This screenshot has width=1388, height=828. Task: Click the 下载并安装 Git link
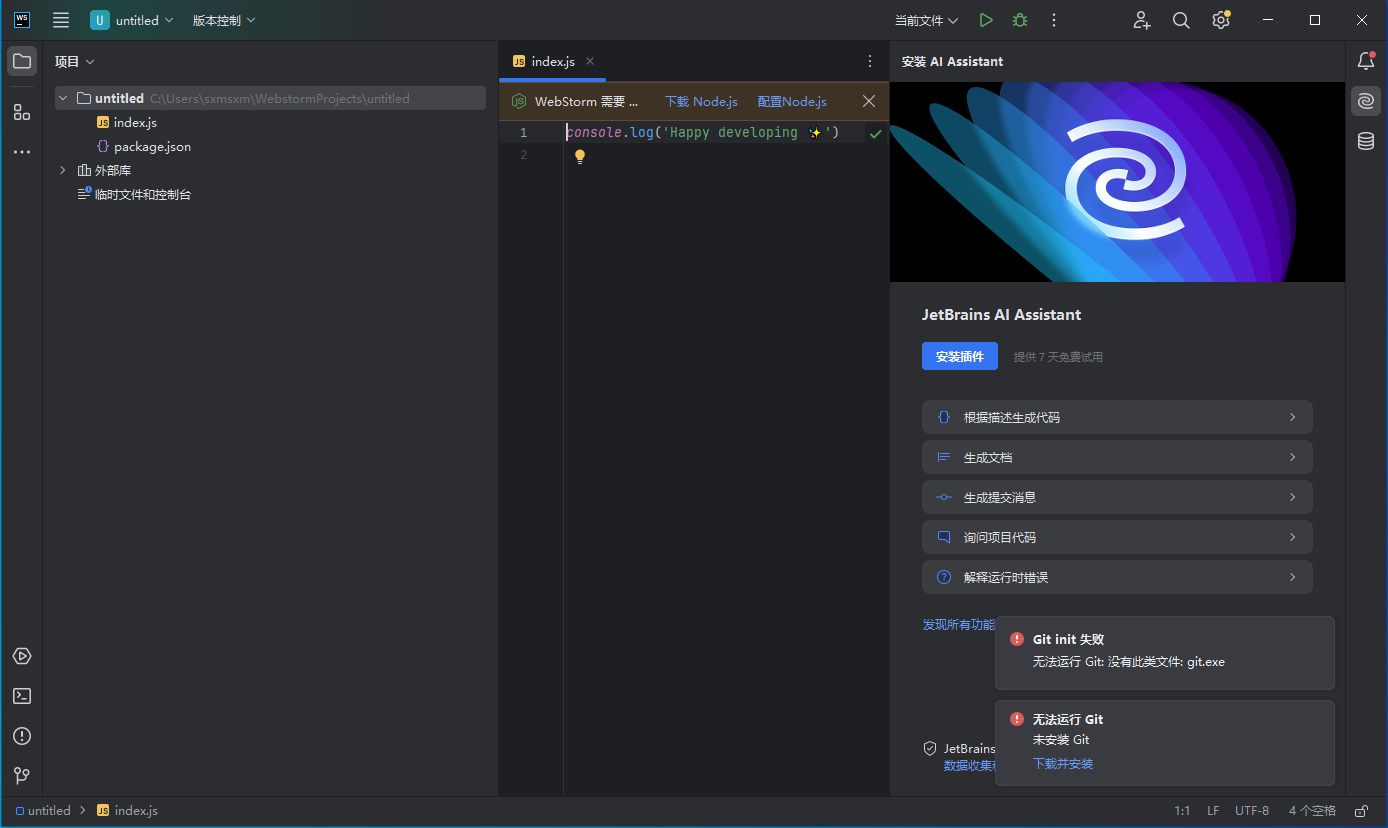[1063, 764]
